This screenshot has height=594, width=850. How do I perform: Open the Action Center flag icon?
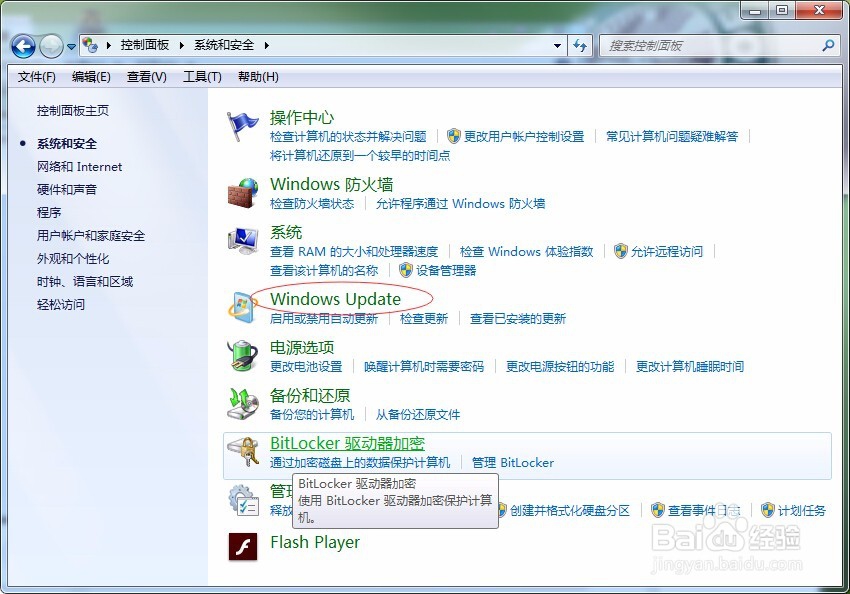(x=242, y=126)
